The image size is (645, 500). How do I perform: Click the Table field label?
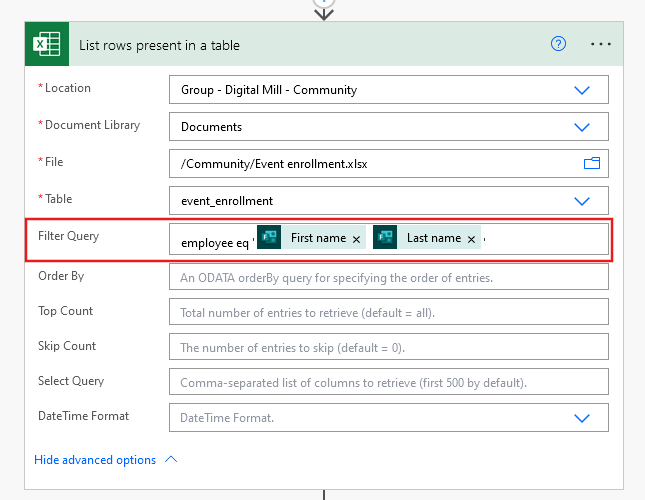click(x=58, y=199)
